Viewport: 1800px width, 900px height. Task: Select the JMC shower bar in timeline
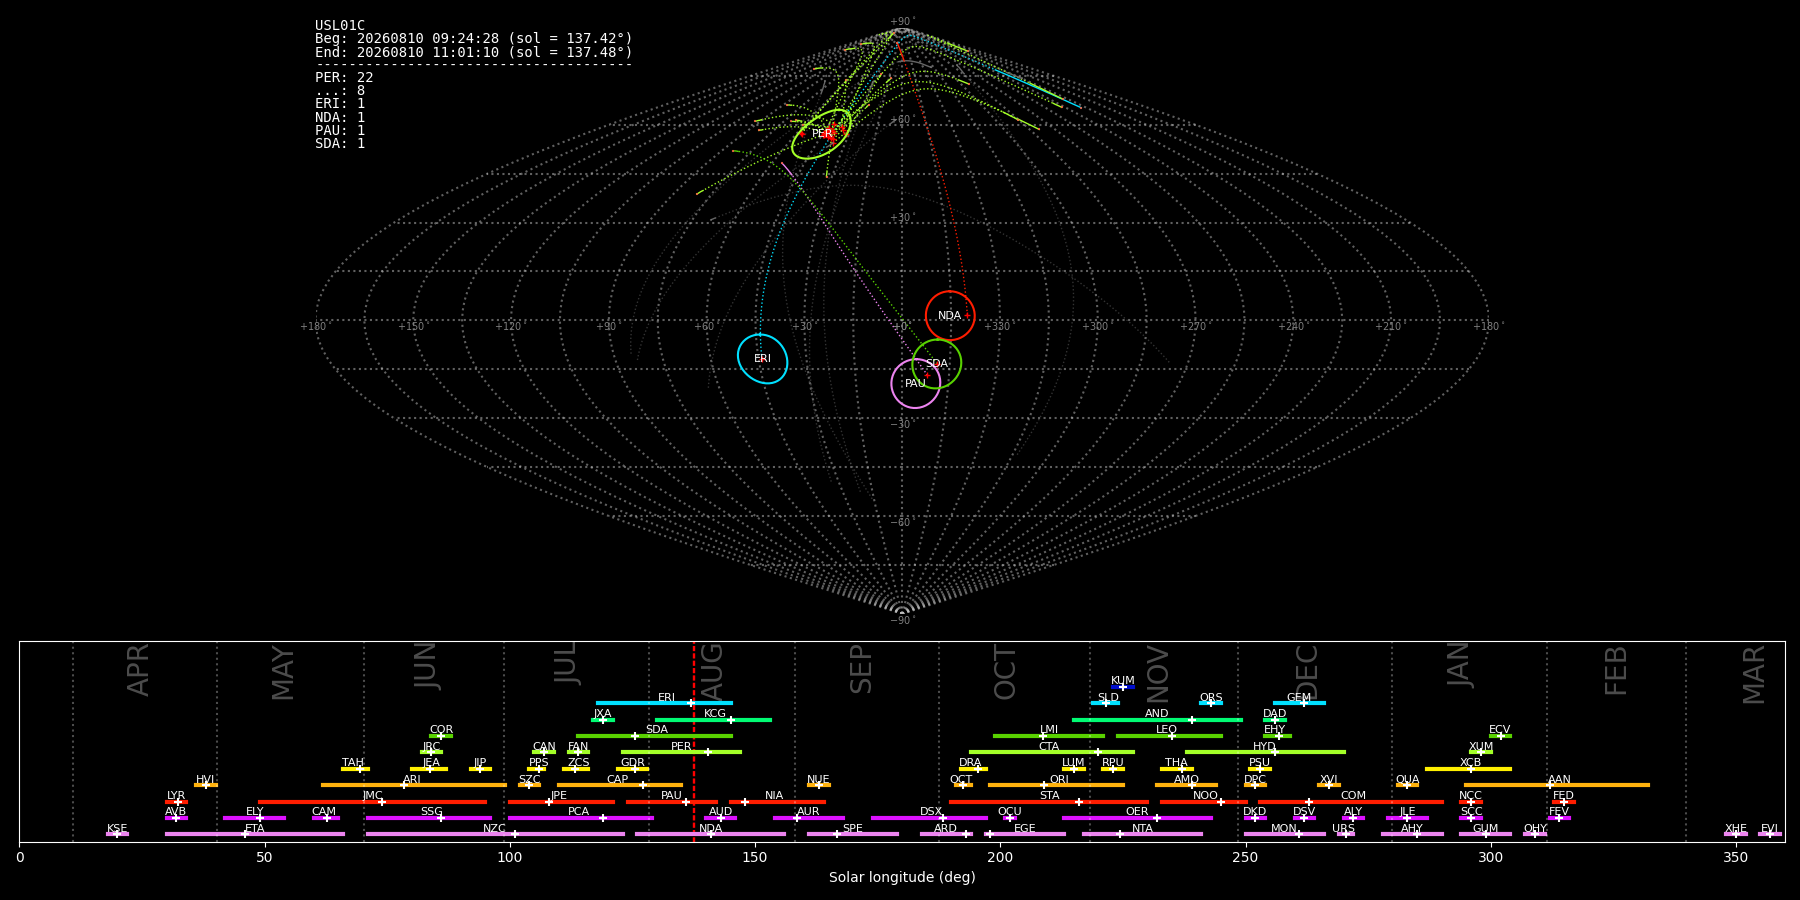click(x=372, y=802)
